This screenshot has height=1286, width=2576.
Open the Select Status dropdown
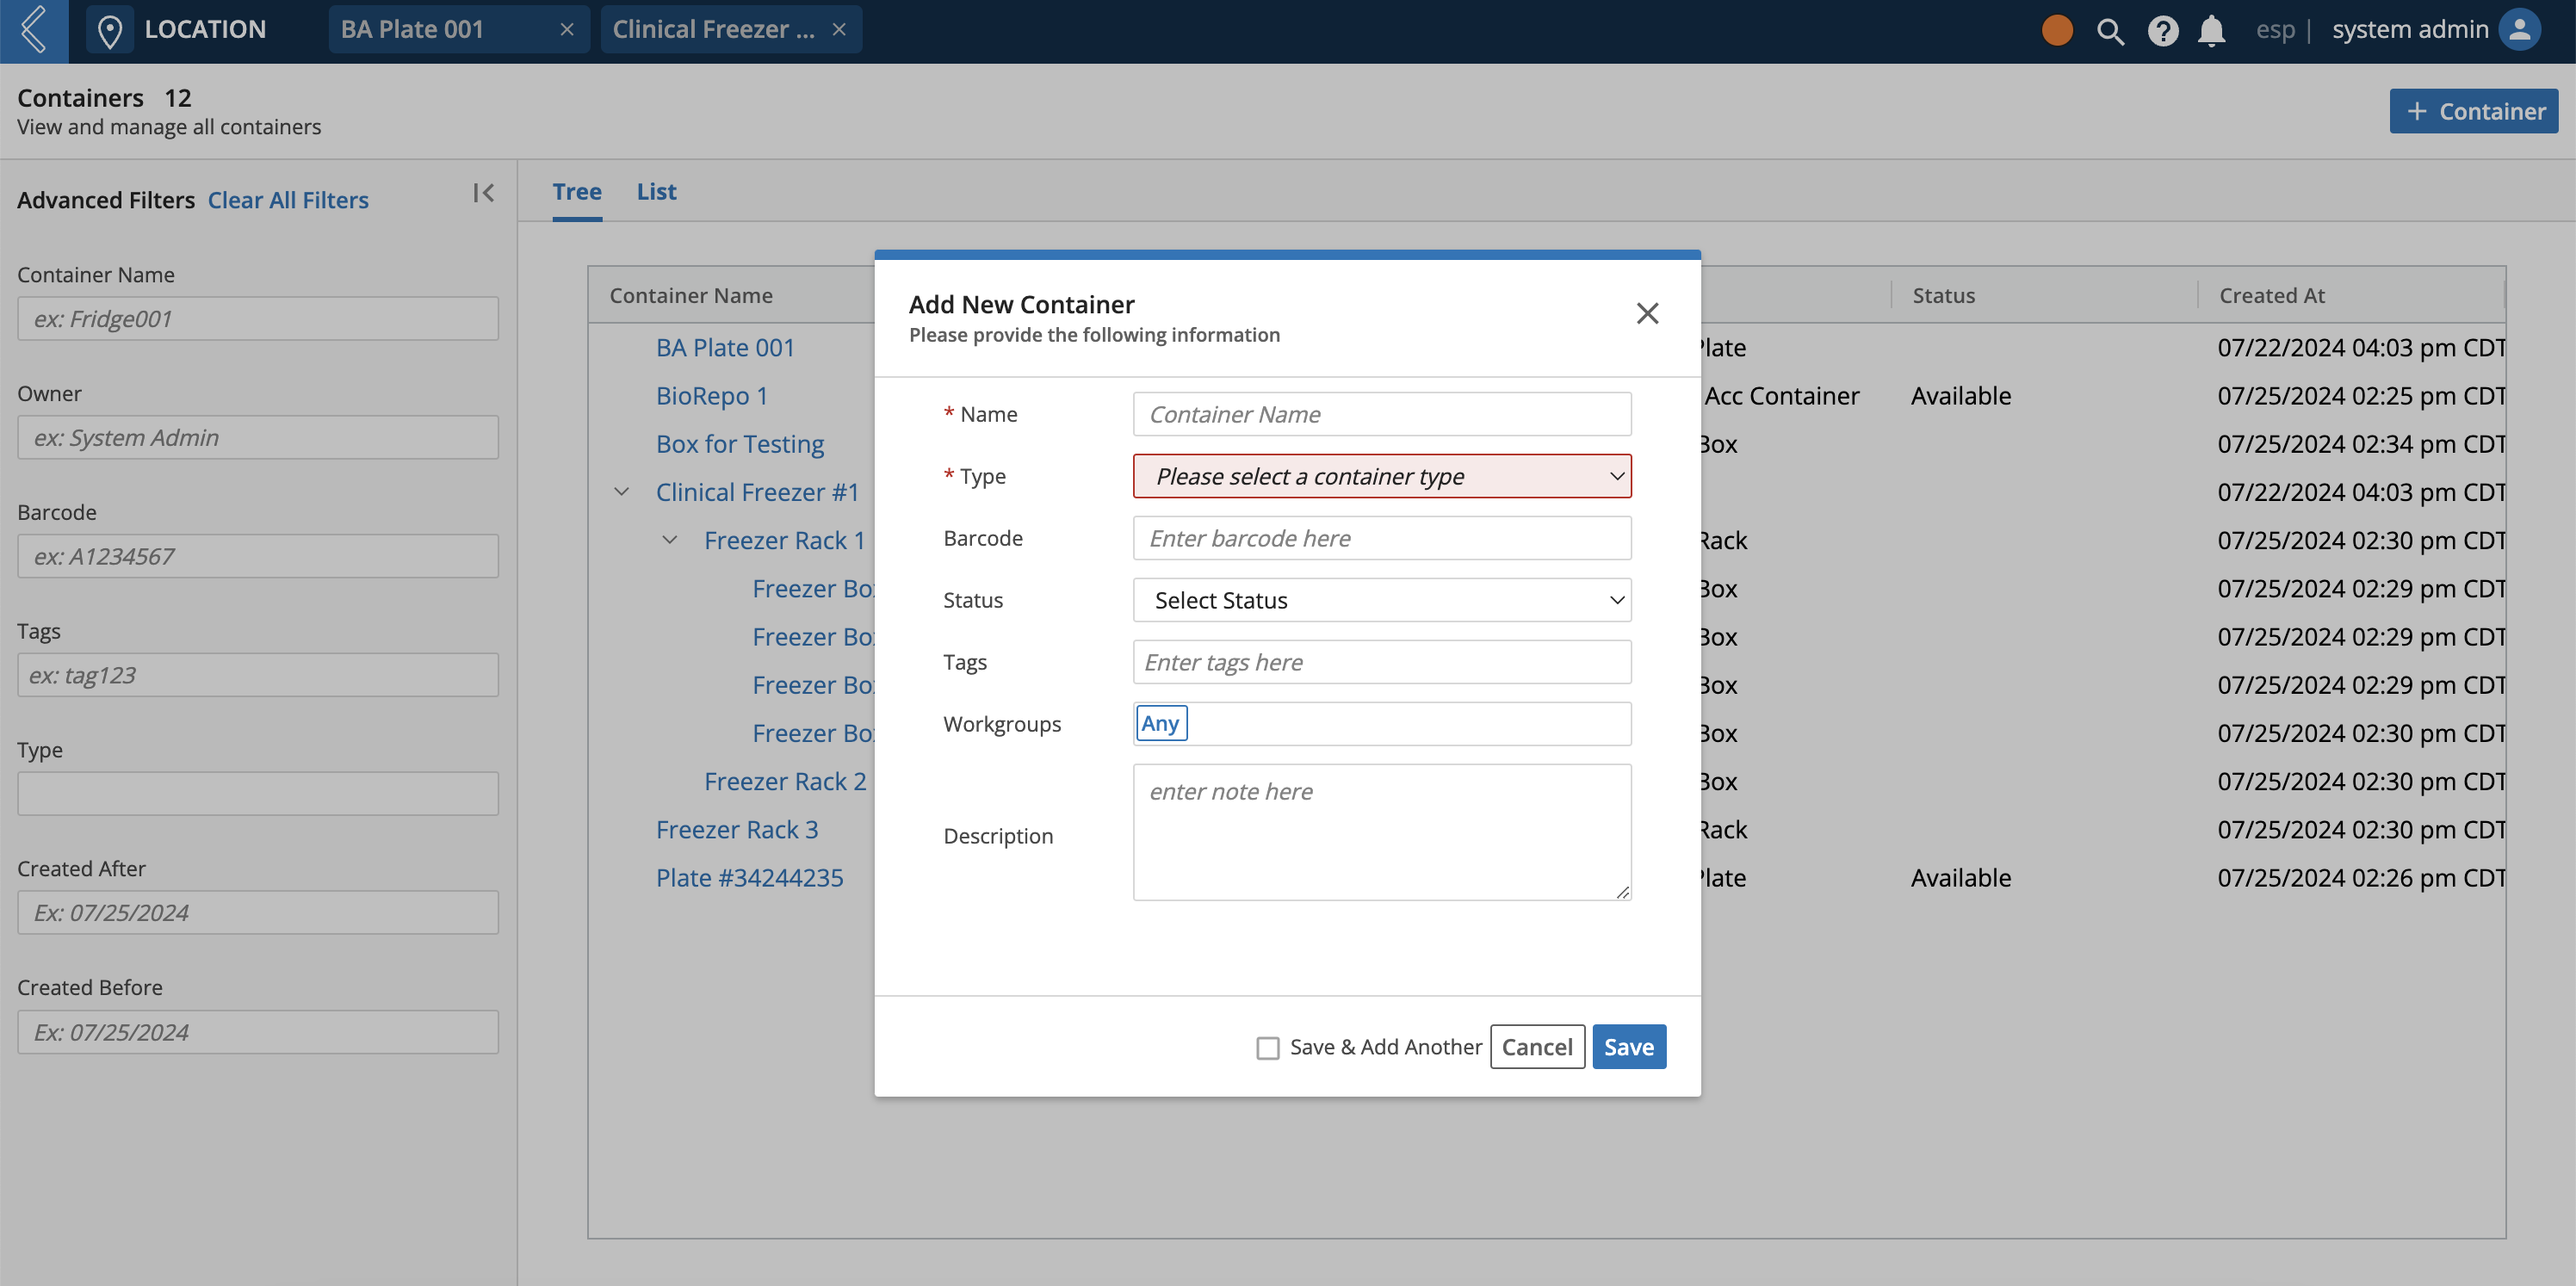pos(1382,600)
